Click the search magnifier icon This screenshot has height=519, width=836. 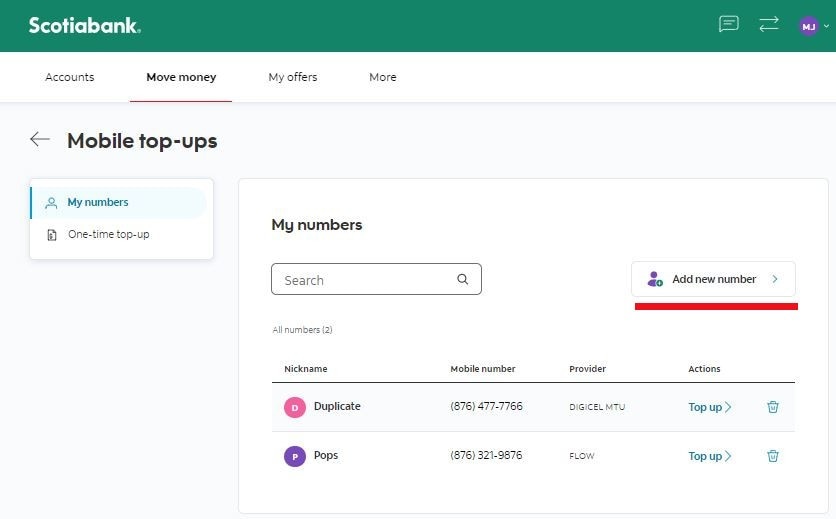tap(463, 280)
